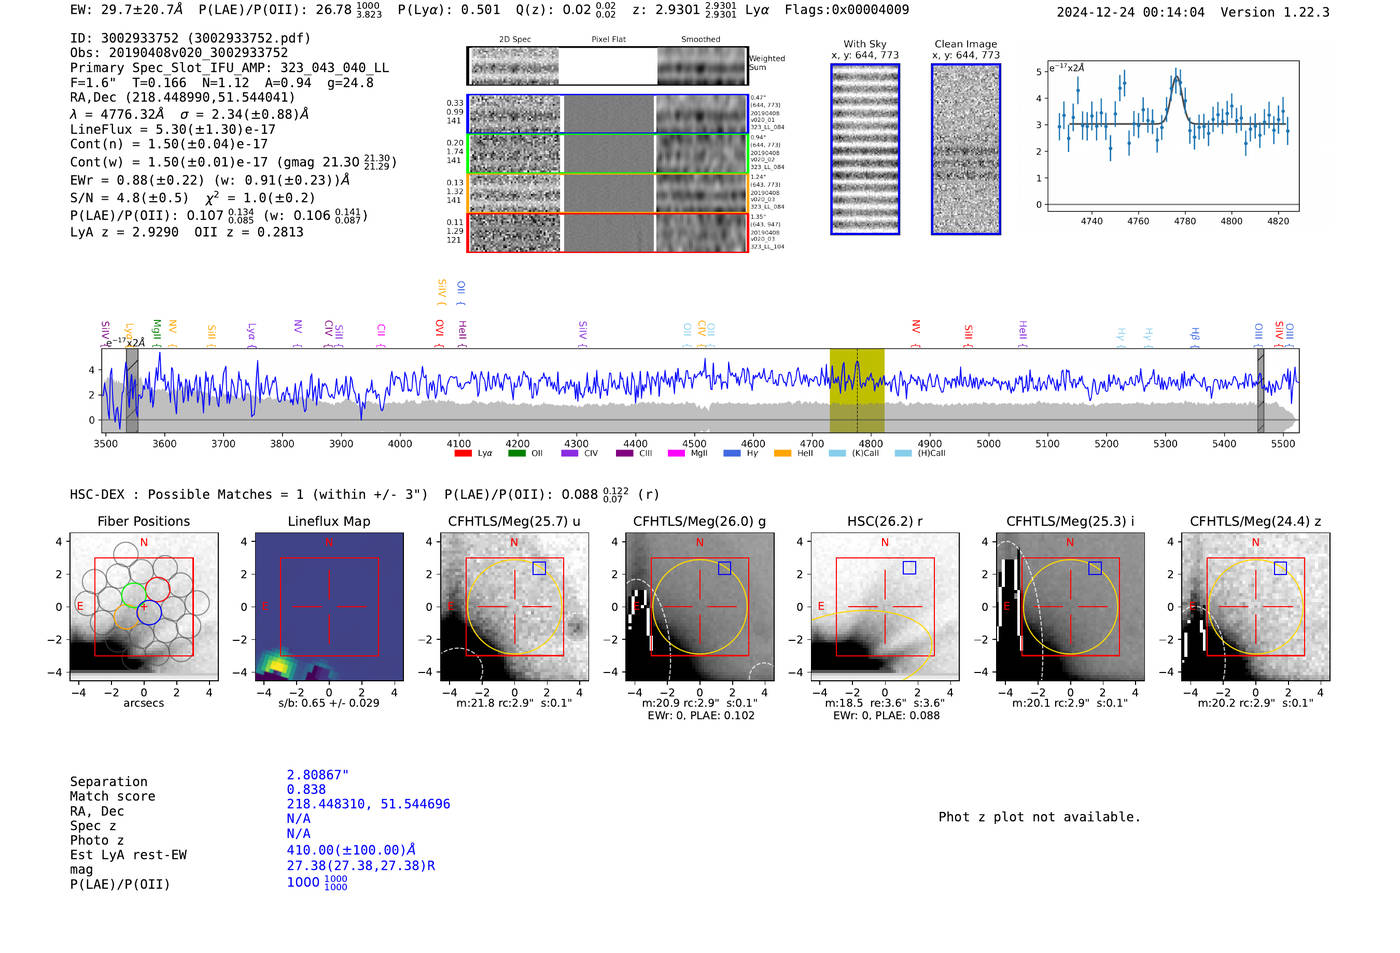Click the red Lyα legend swatch
The width and height of the screenshot is (1400, 953).
(463, 454)
